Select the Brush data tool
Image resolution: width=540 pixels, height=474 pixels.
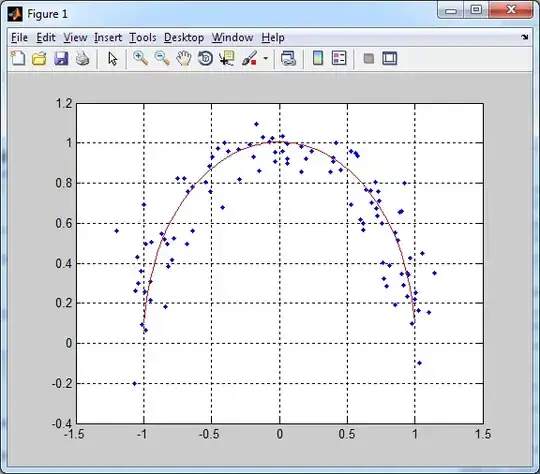[249, 58]
